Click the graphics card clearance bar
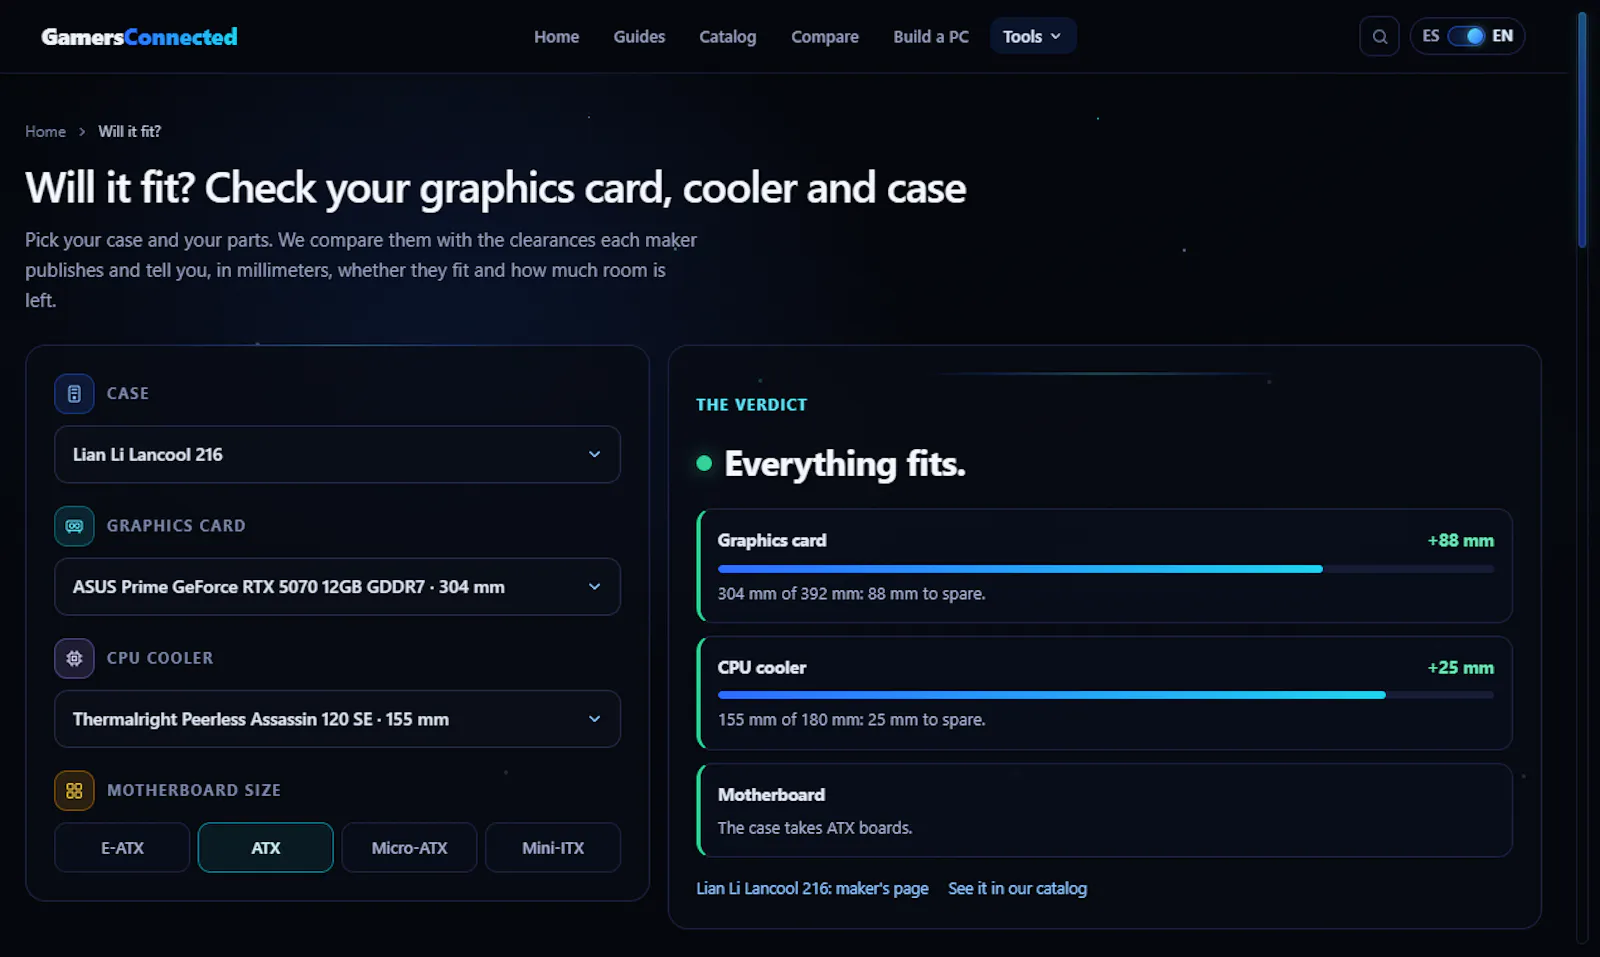The height and width of the screenshot is (957, 1600). [1105, 569]
